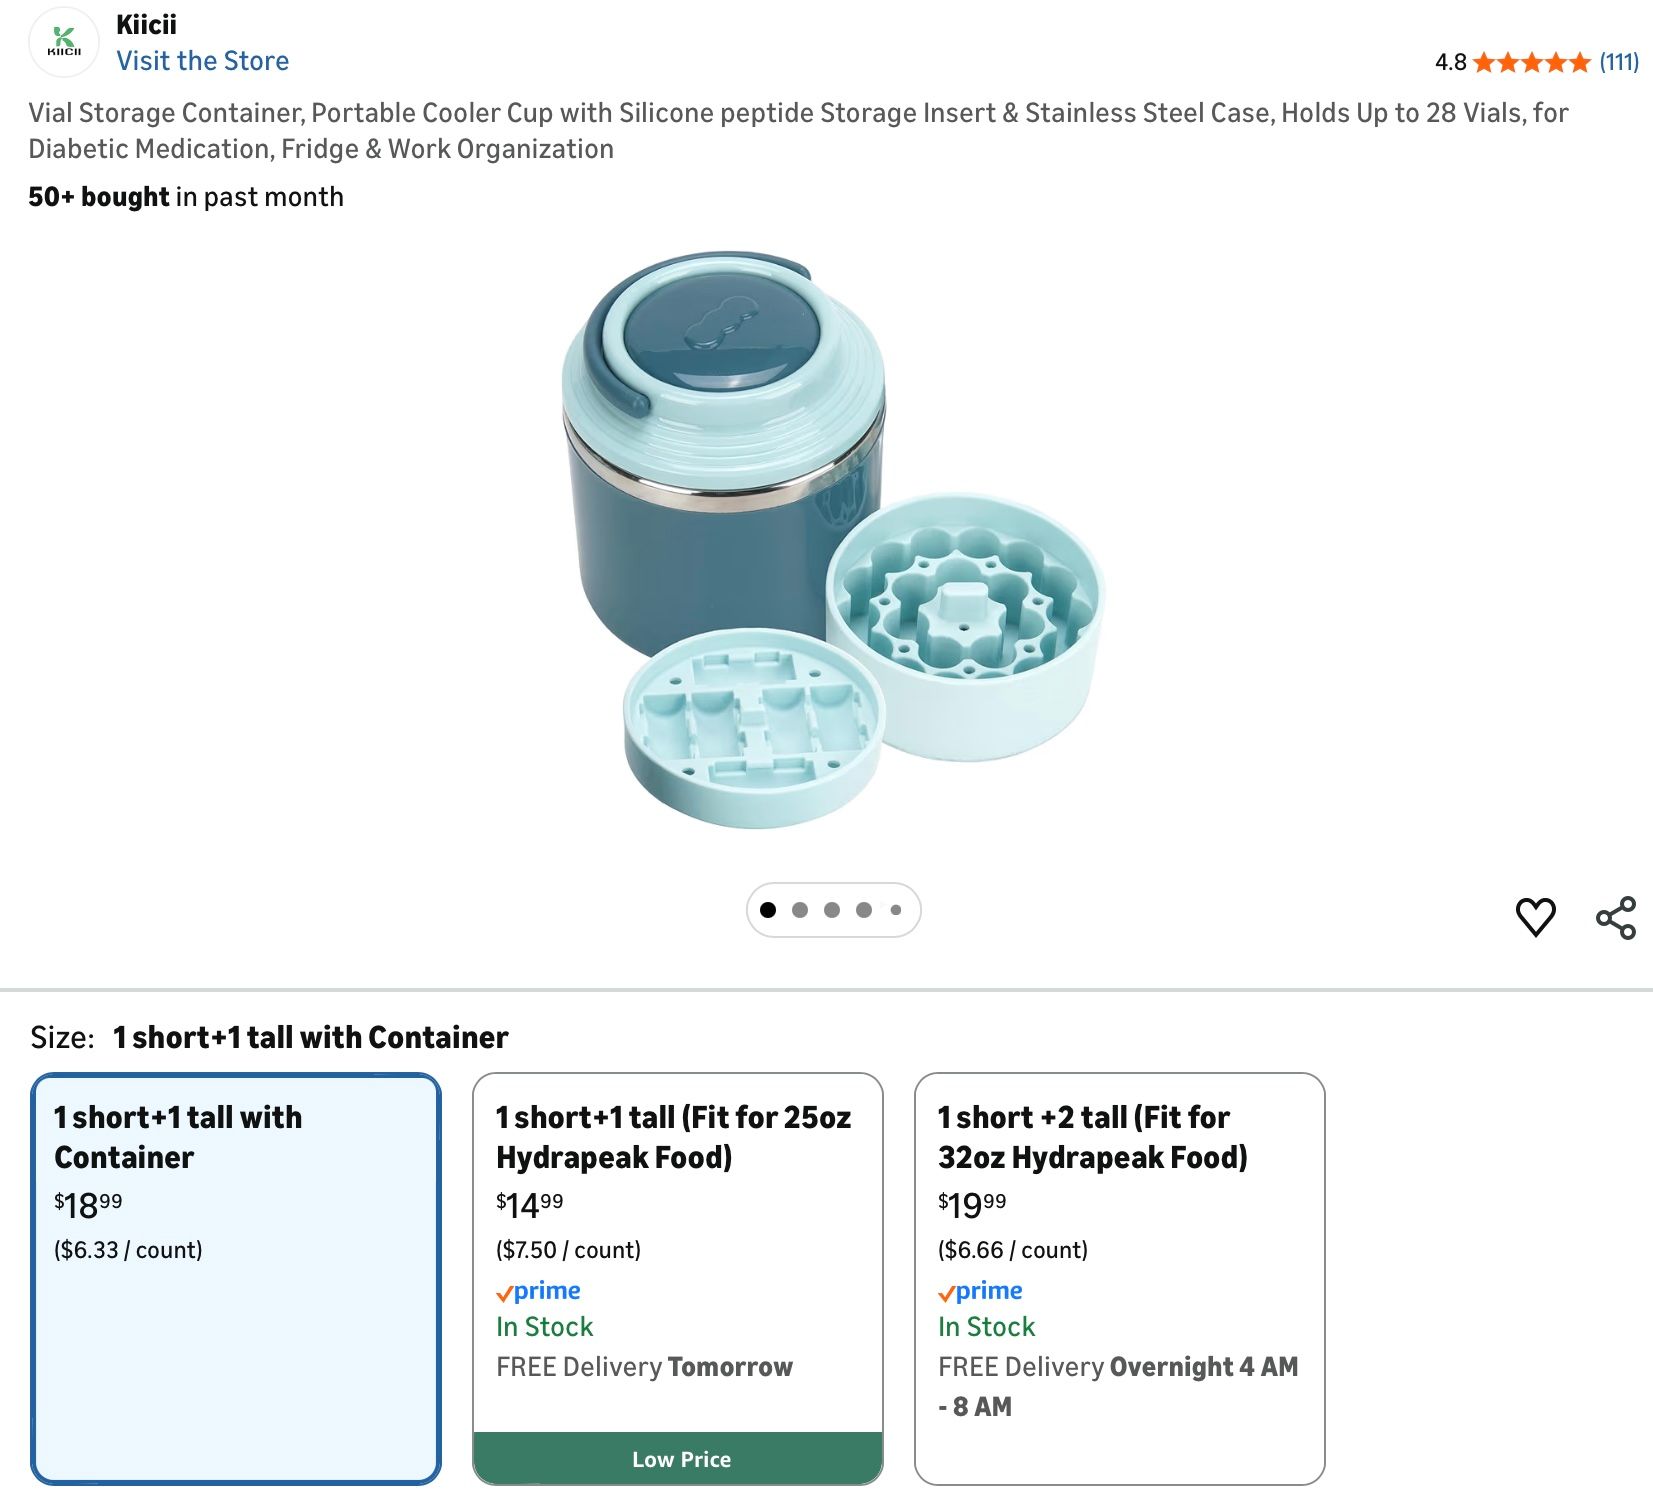Click the orange star rating
This screenshot has height=1505, width=1653.
[x=1531, y=63]
